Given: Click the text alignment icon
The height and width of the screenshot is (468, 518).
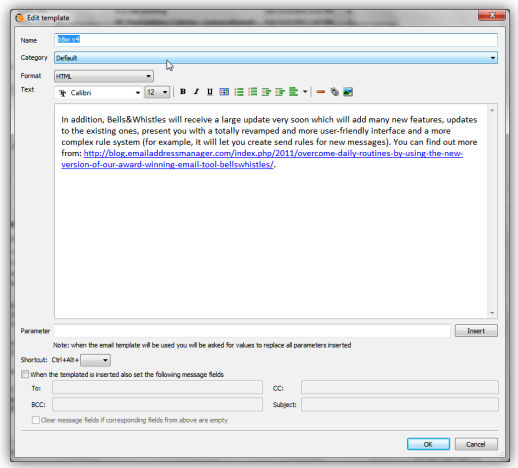Looking at the screenshot, I should pos(293,92).
